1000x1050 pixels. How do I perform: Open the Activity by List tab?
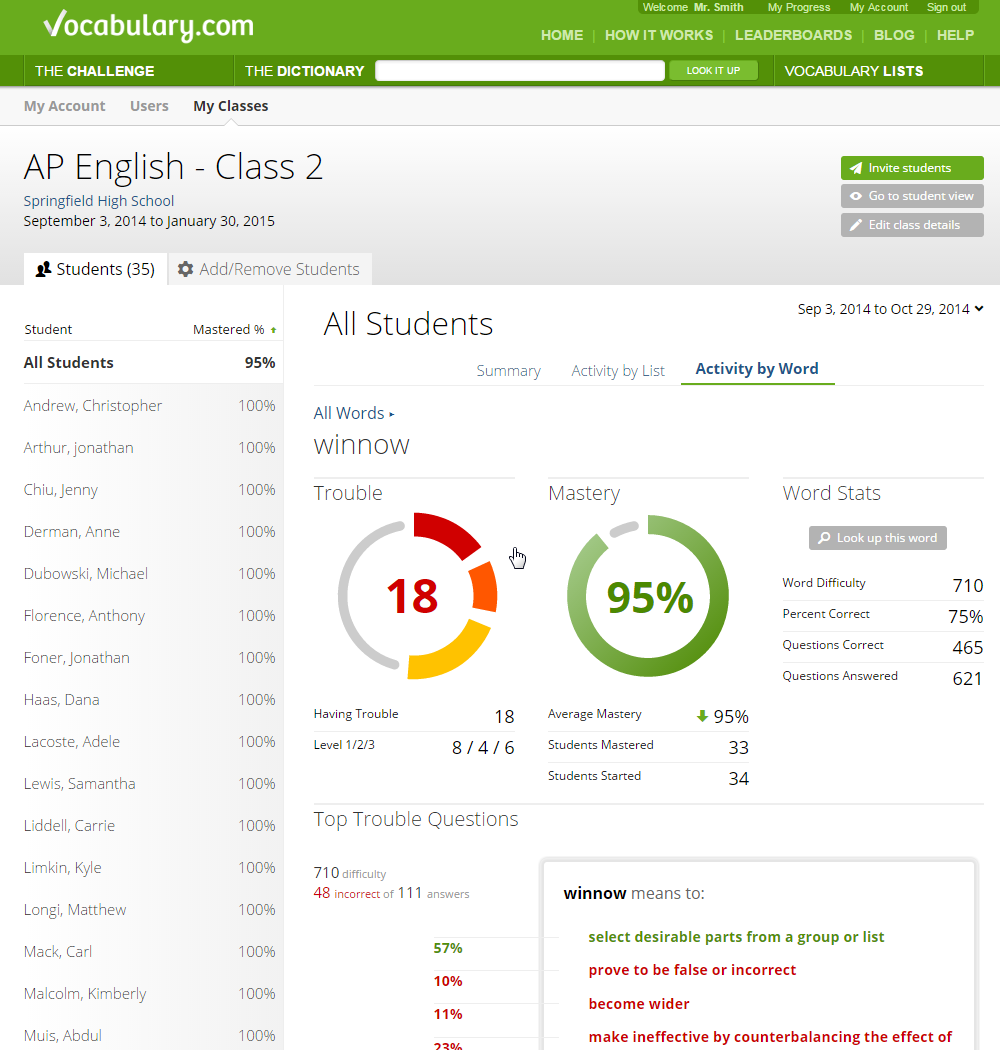[x=618, y=371]
